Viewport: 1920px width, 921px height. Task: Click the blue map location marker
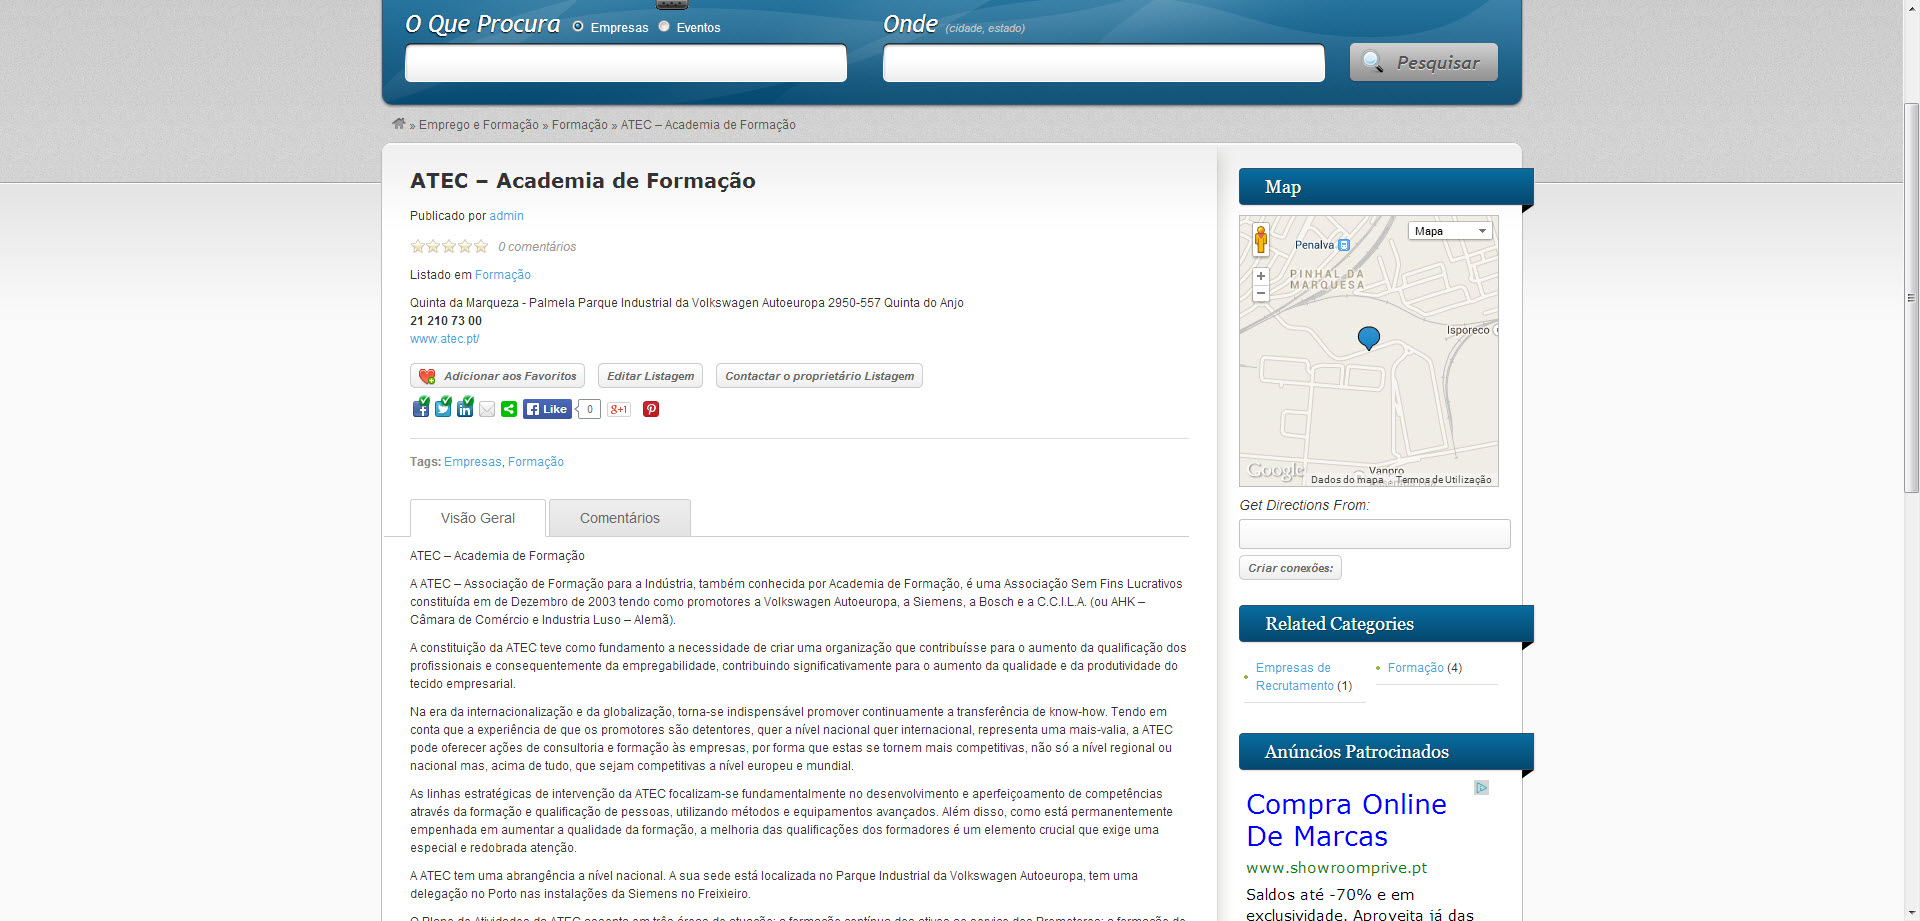[1369, 338]
